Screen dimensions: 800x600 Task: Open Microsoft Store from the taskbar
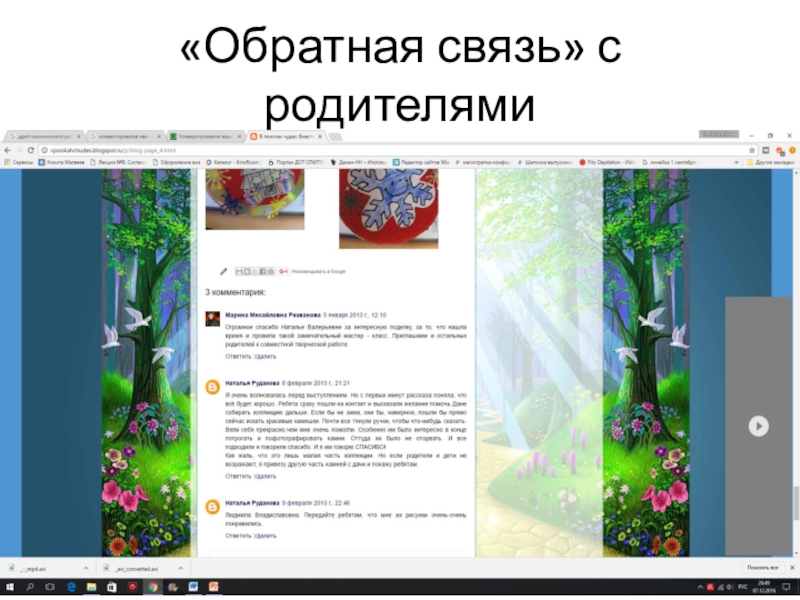pos(112,587)
